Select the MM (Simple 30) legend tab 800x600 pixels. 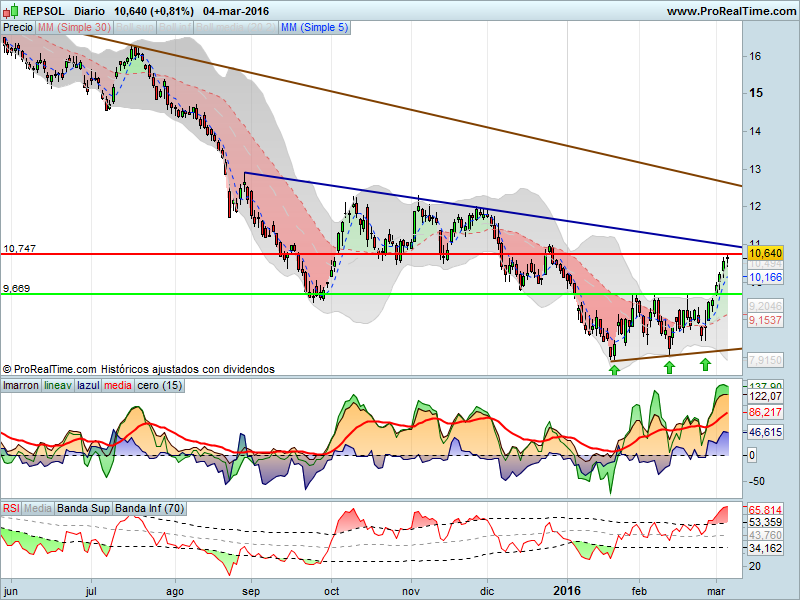point(74,28)
